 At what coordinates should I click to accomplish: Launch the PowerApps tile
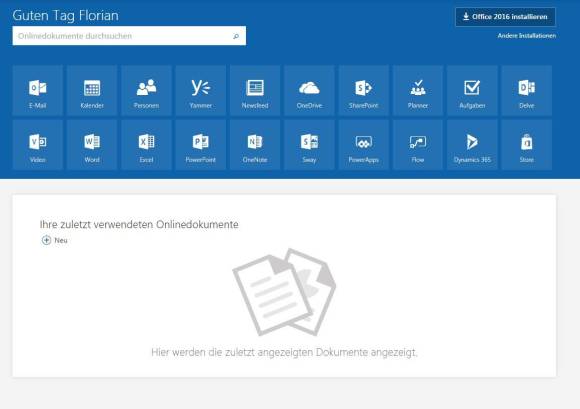click(364, 145)
